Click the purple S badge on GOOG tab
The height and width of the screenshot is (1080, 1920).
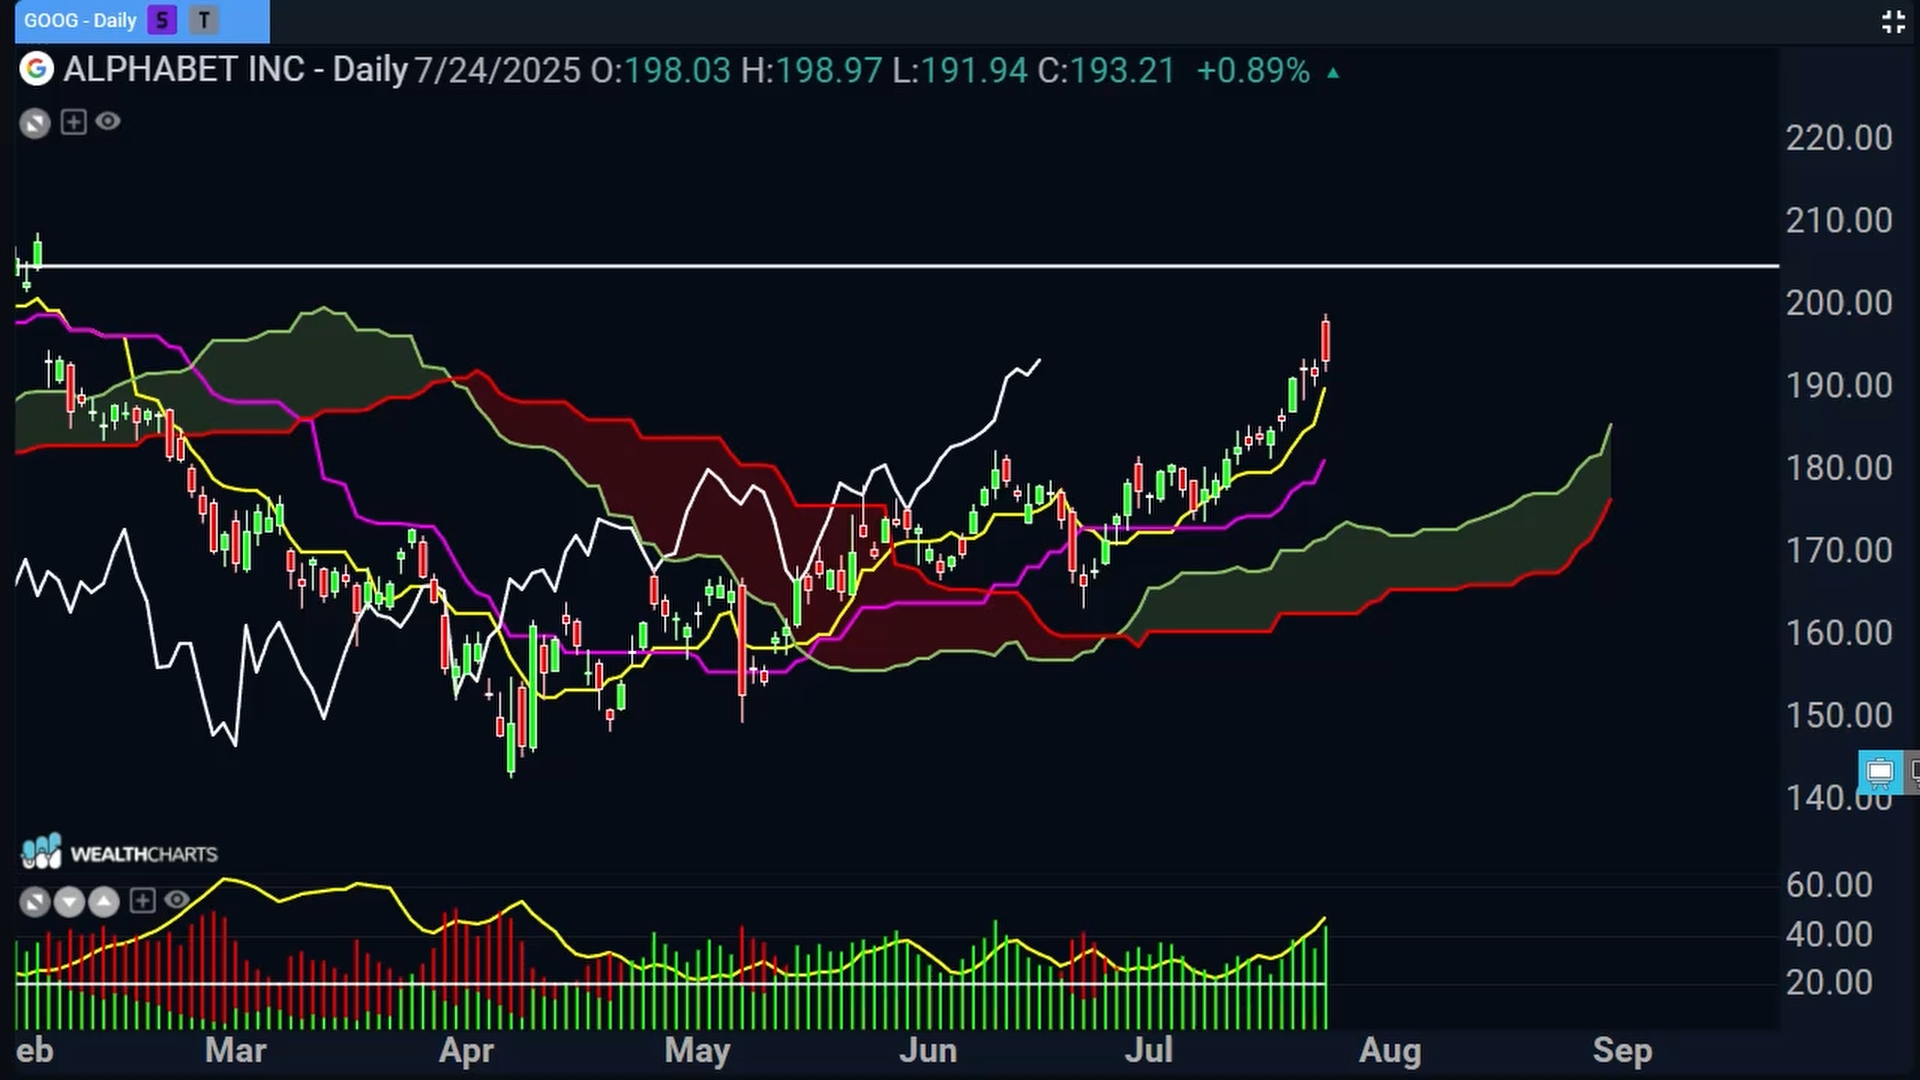162,20
